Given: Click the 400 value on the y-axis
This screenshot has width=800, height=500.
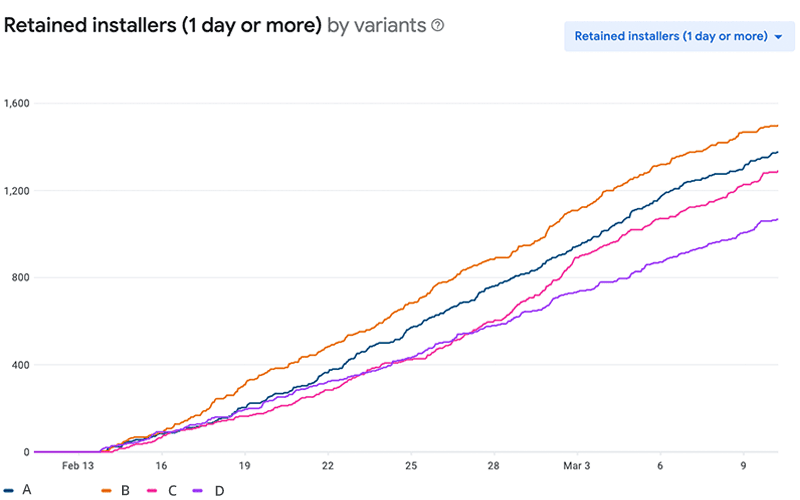Looking at the screenshot, I should click(x=21, y=365).
